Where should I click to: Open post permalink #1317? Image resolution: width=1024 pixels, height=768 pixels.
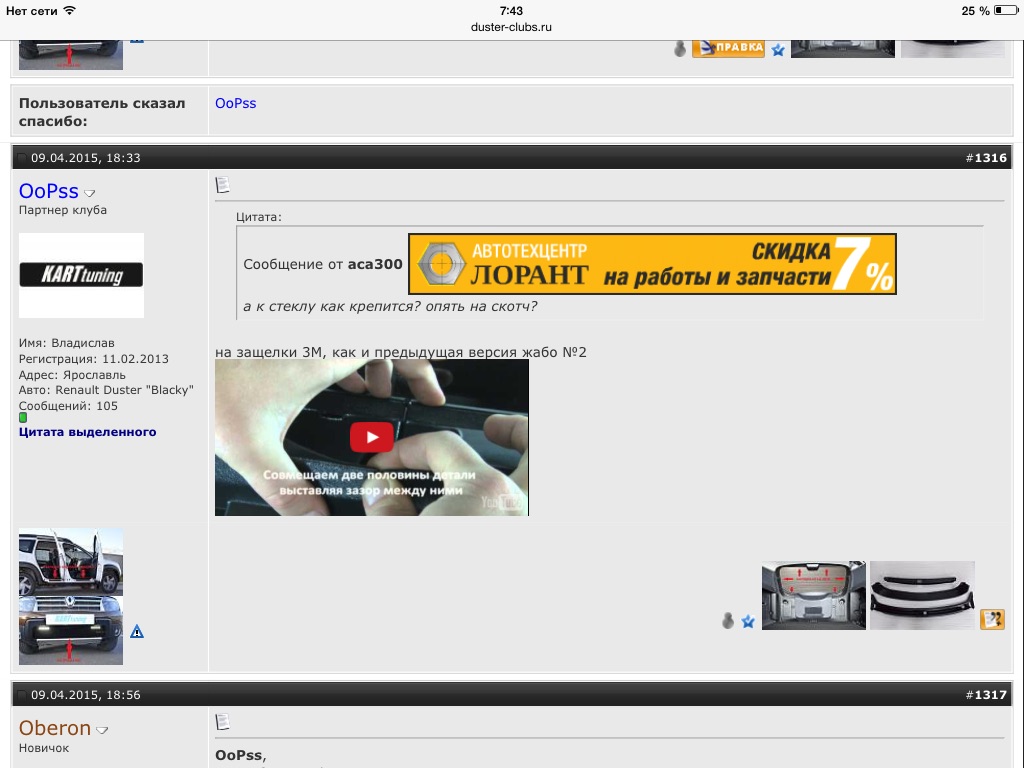point(991,695)
